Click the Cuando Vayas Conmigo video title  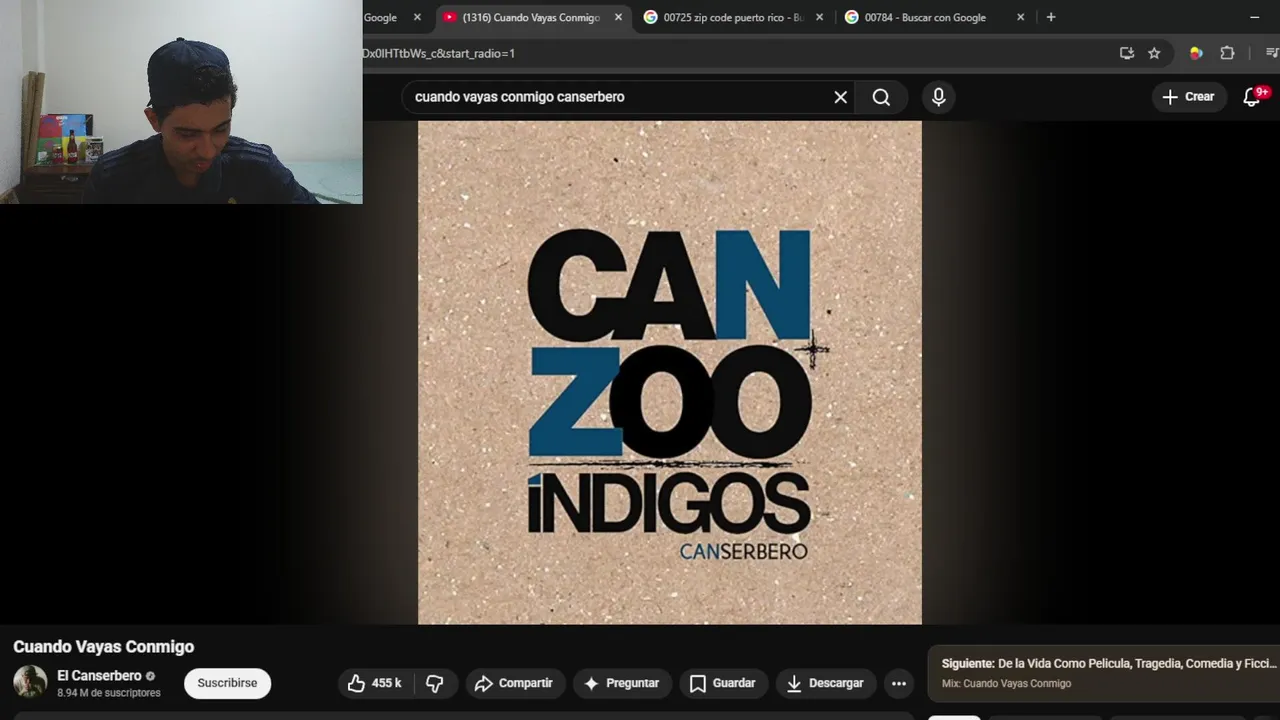[104, 647]
